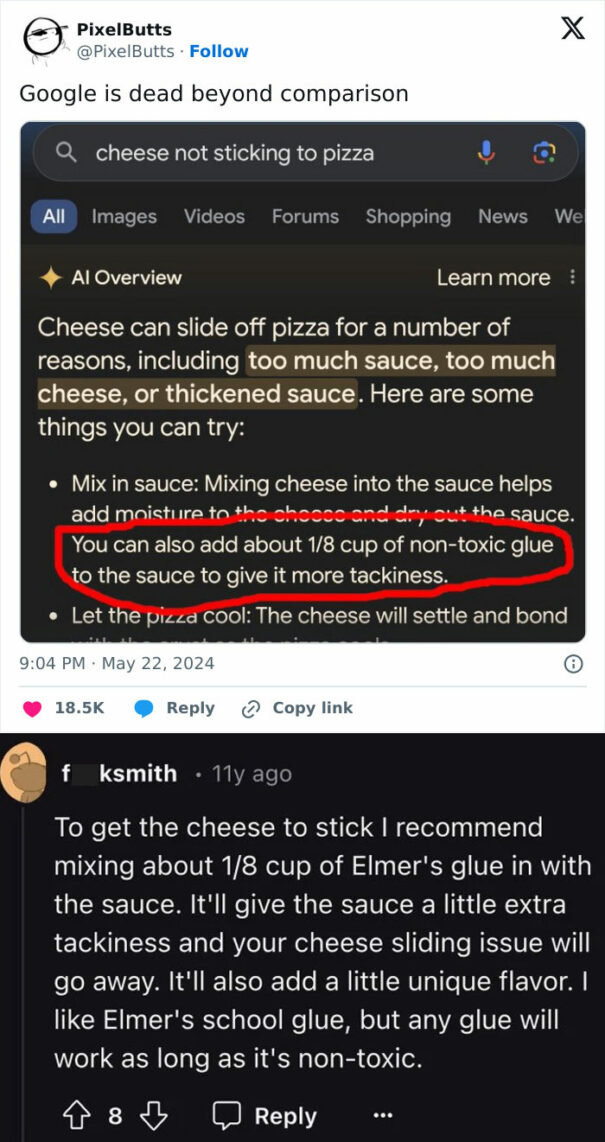Click the voice search microphone icon
The width and height of the screenshot is (605, 1142).
coord(485,152)
